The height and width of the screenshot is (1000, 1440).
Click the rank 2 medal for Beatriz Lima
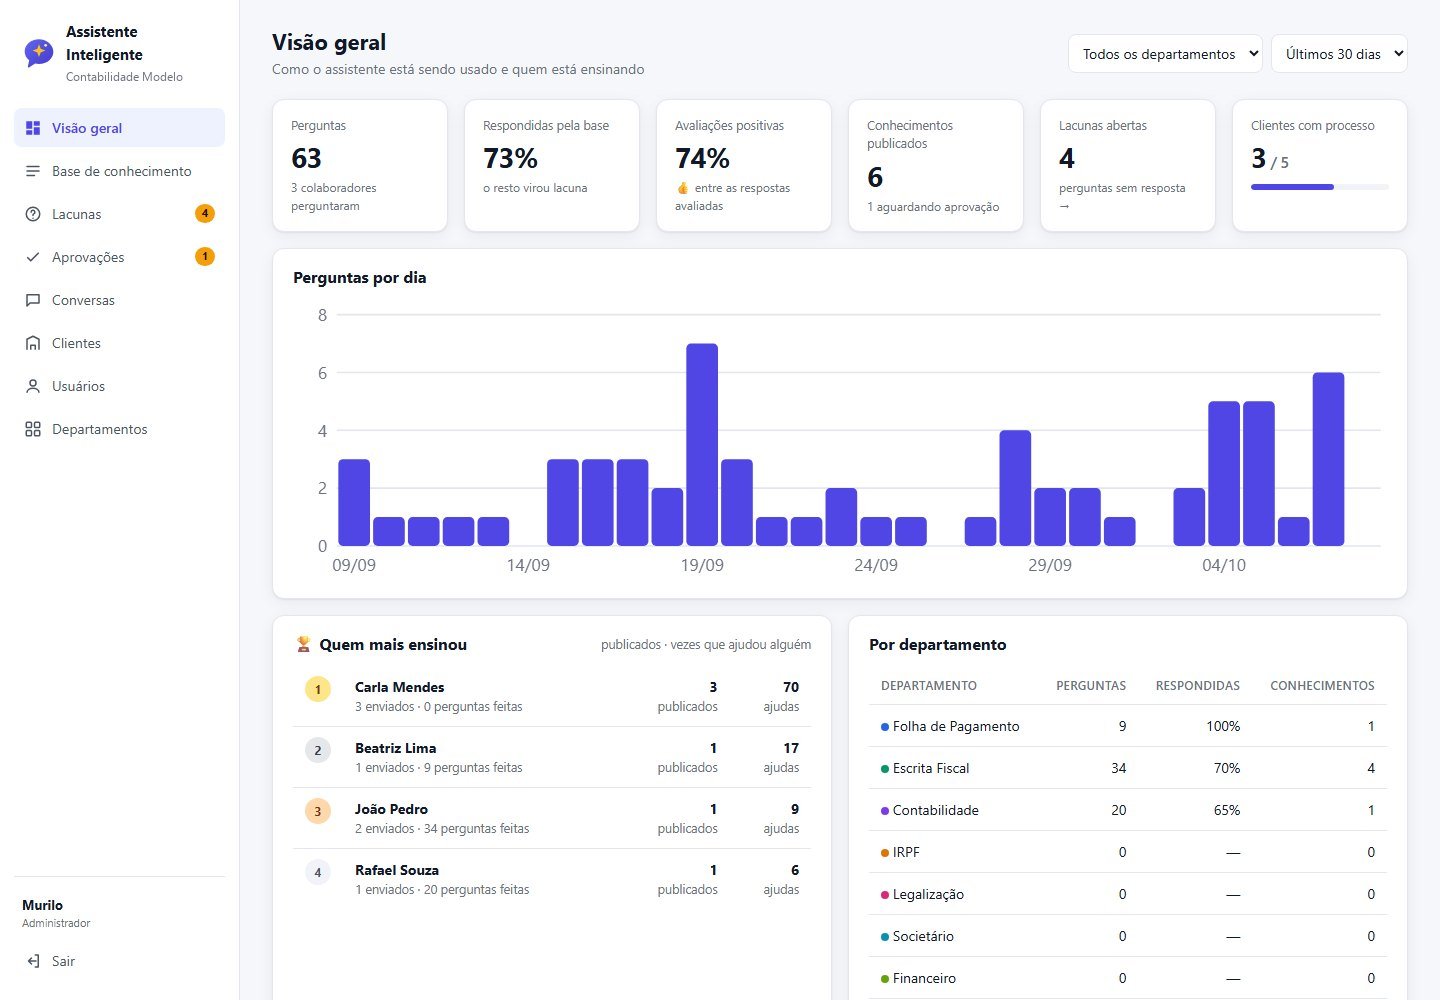[318, 750]
